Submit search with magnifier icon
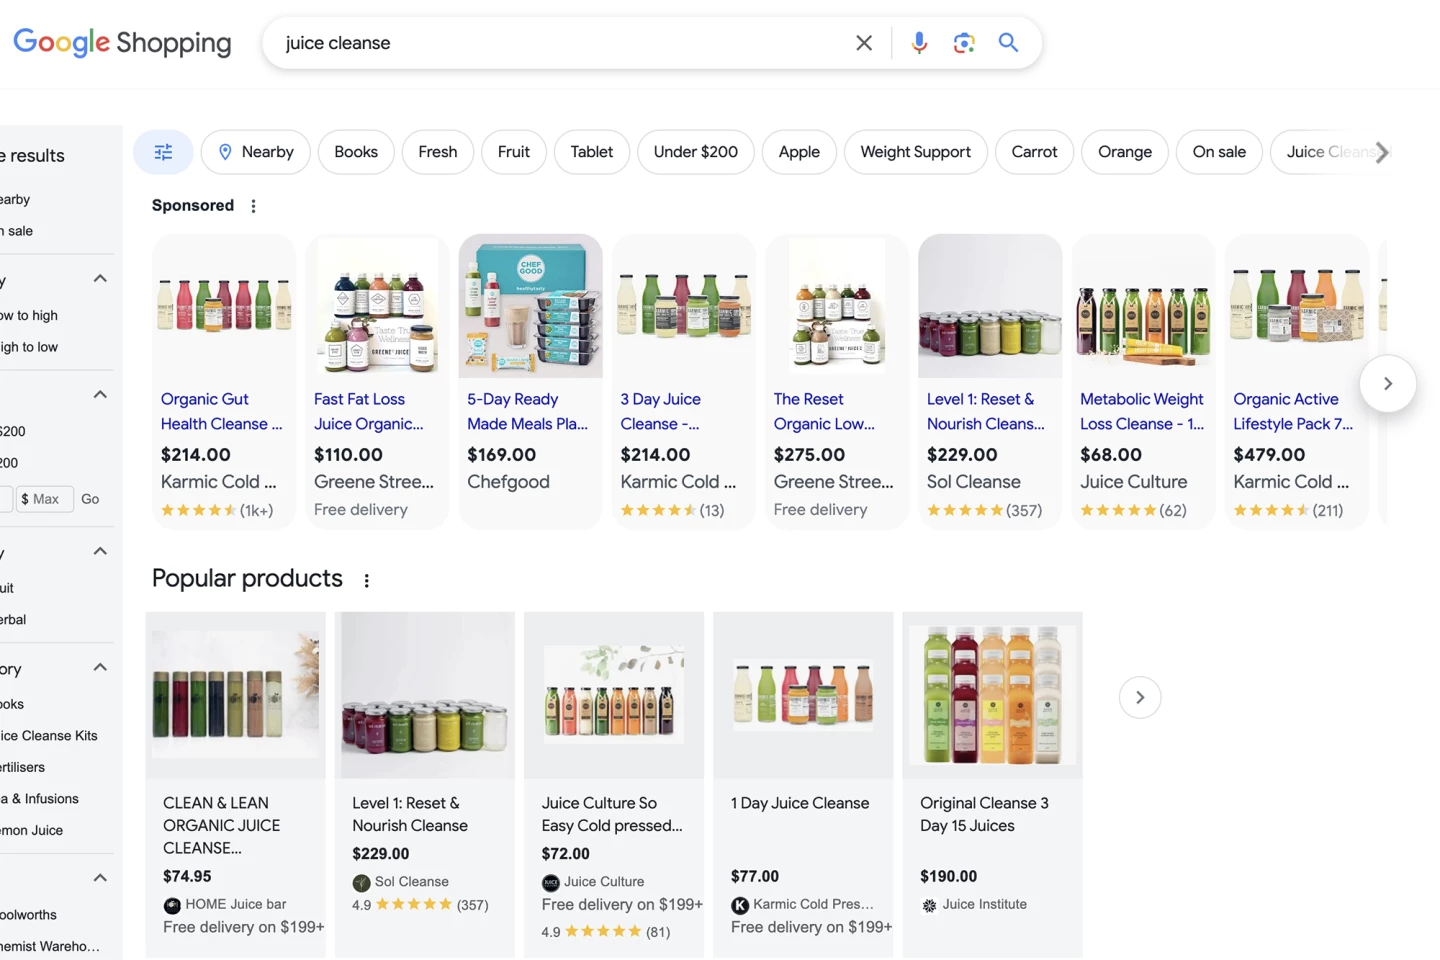The height and width of the screenshot is (960, 1440). coord(1008,43)
